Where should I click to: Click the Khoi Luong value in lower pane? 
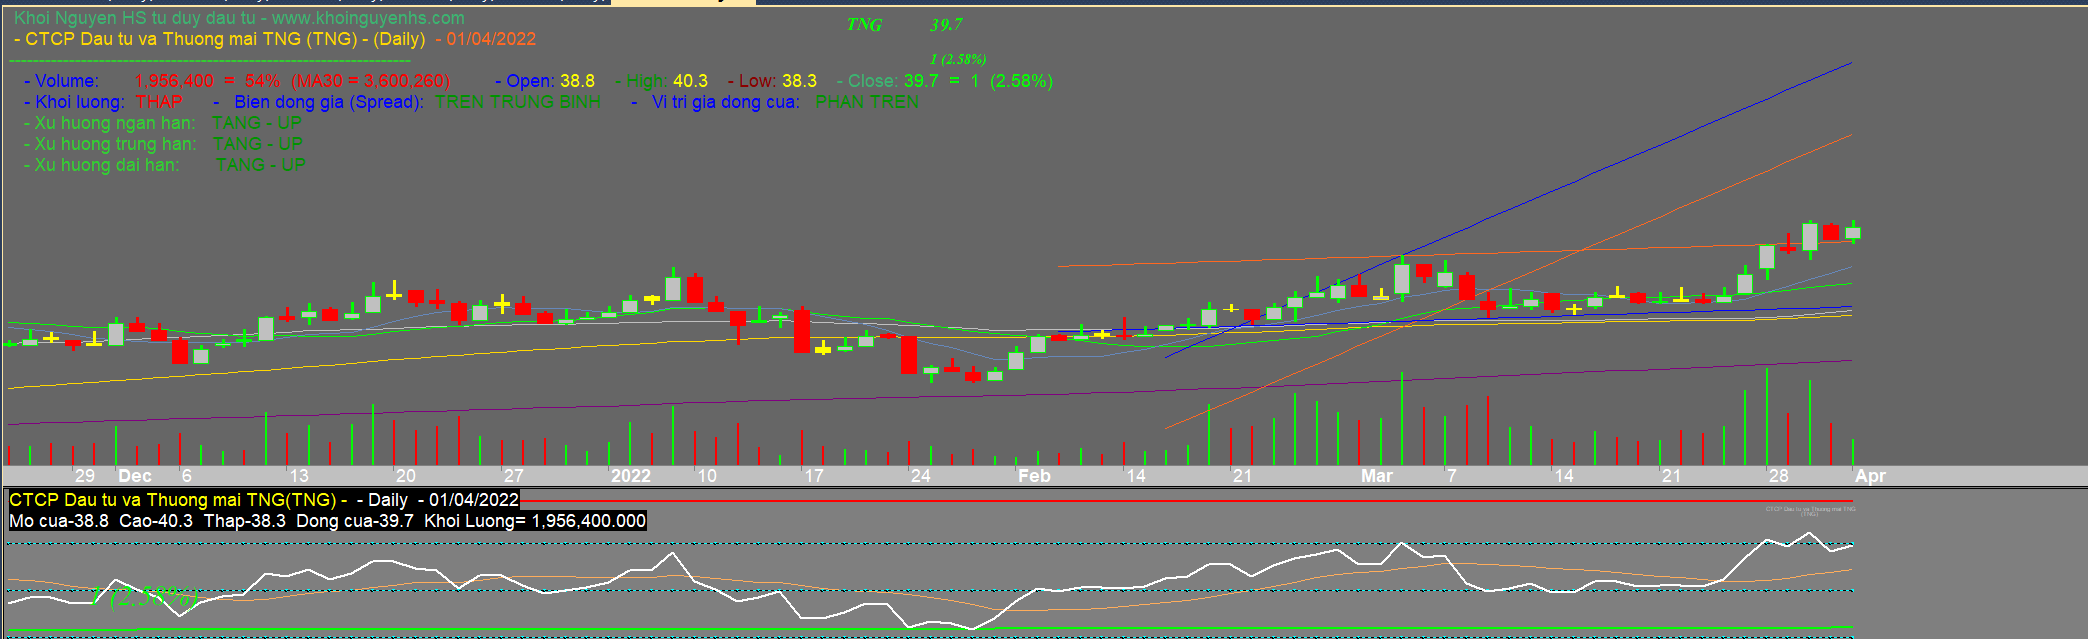tap(588, 521)
